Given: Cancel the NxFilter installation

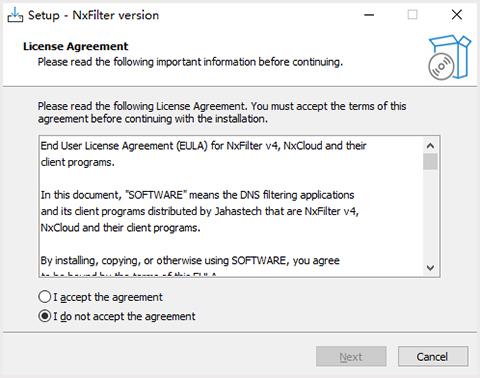Looking at the screenshot, I should (x=433, y=357).
